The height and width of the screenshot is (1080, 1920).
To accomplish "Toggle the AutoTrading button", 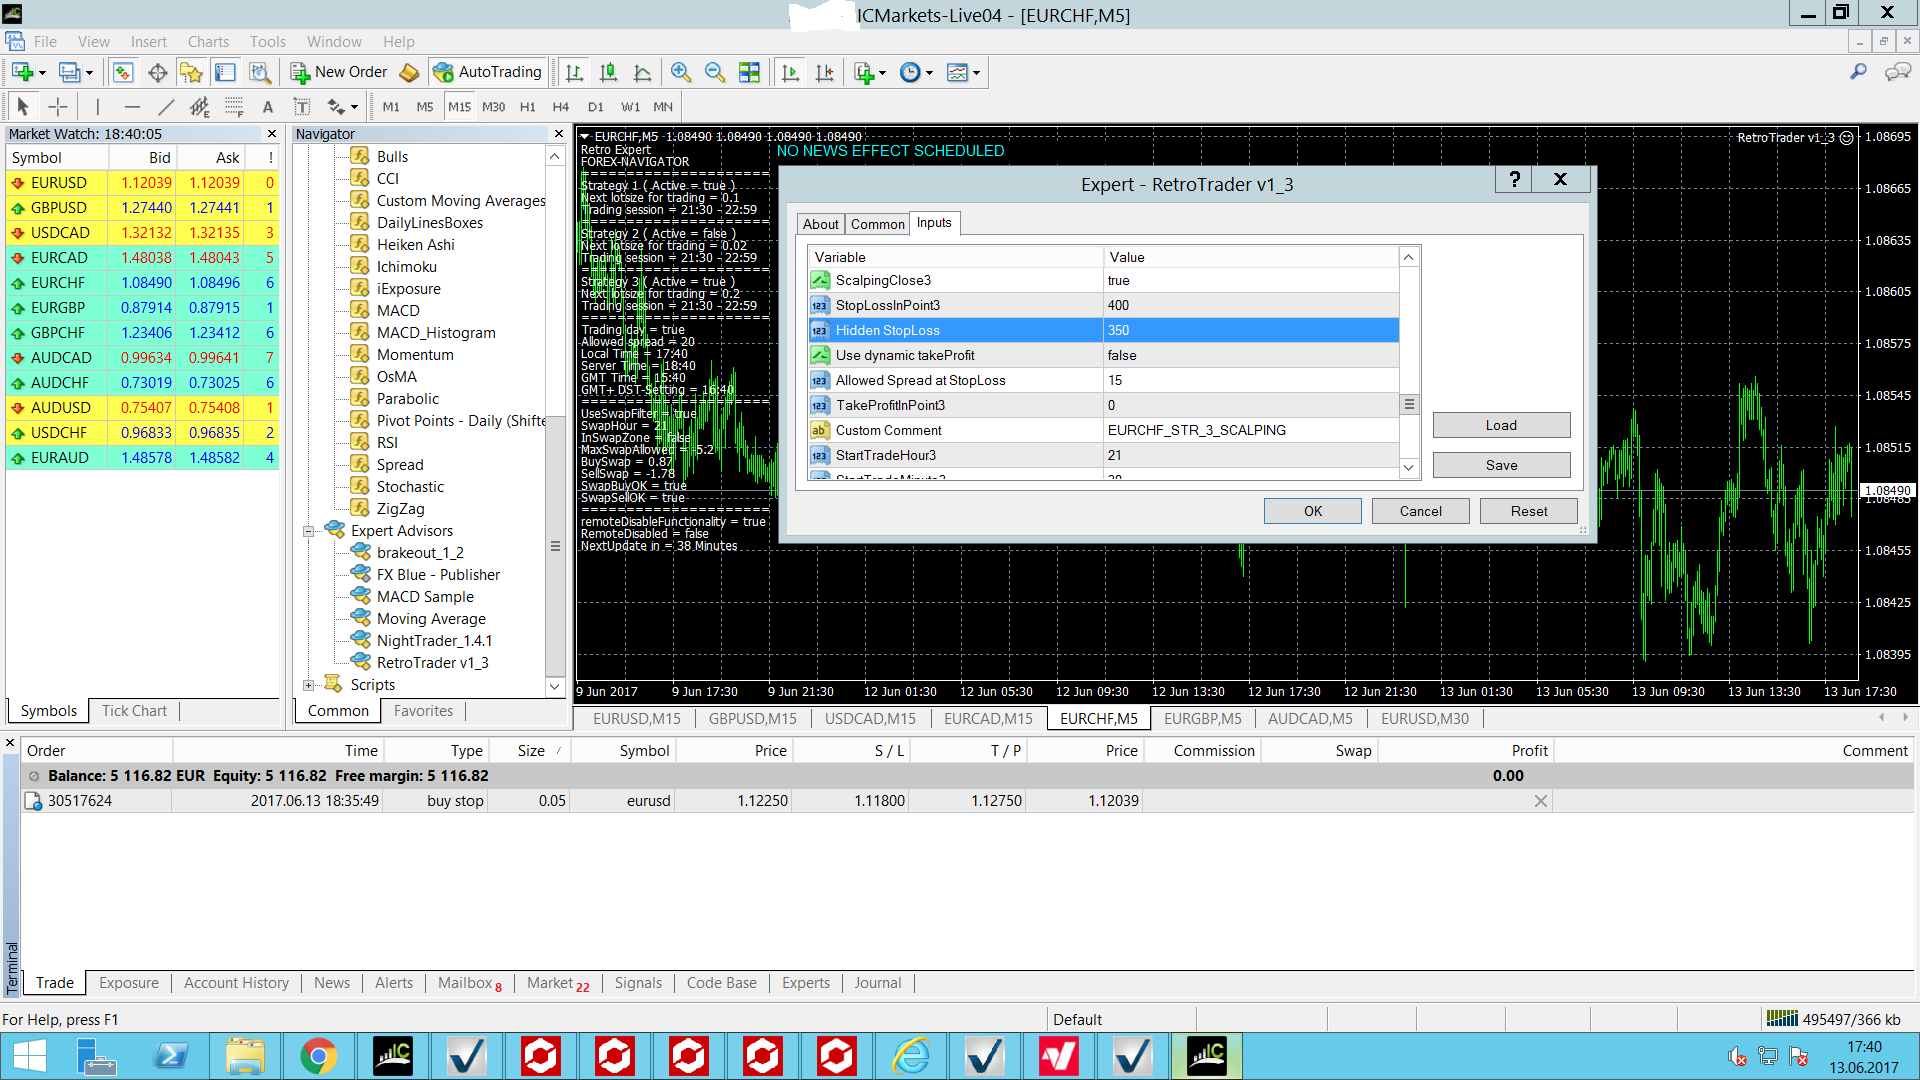I will click(x=488, y=72).
